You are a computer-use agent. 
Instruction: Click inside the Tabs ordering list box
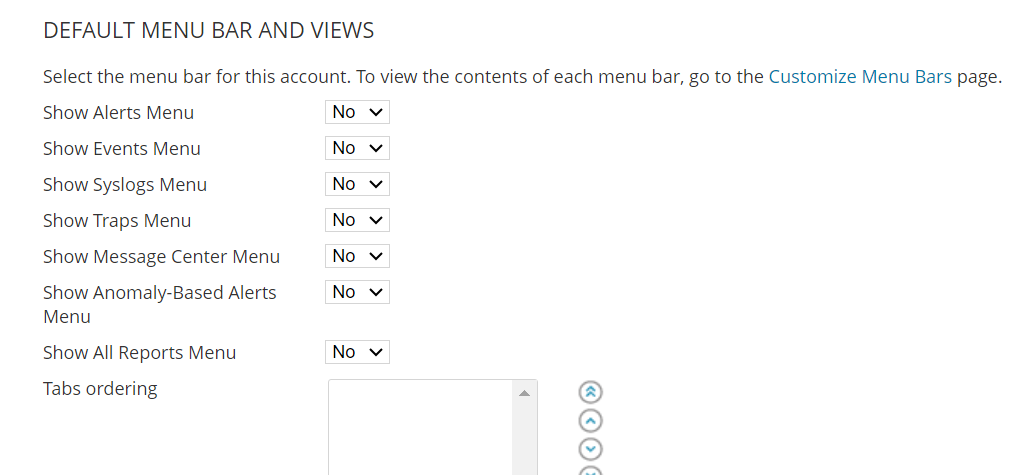421,428
